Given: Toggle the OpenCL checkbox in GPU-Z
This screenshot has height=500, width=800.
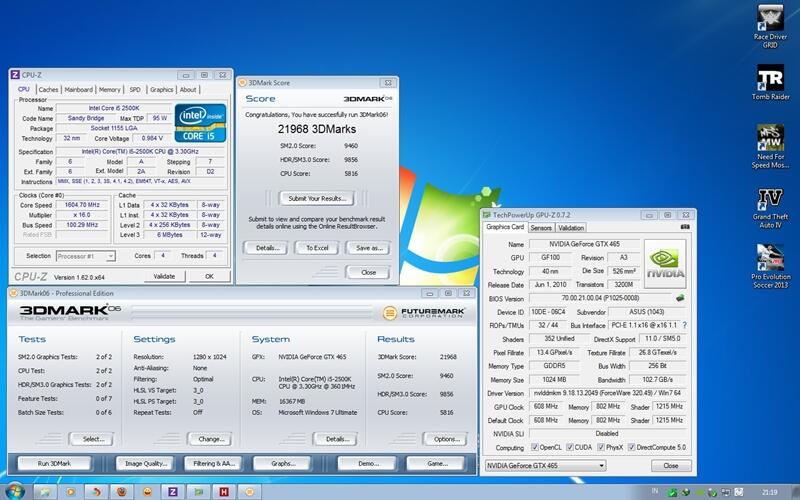Looking at the screenshot, I should point(534,447).
